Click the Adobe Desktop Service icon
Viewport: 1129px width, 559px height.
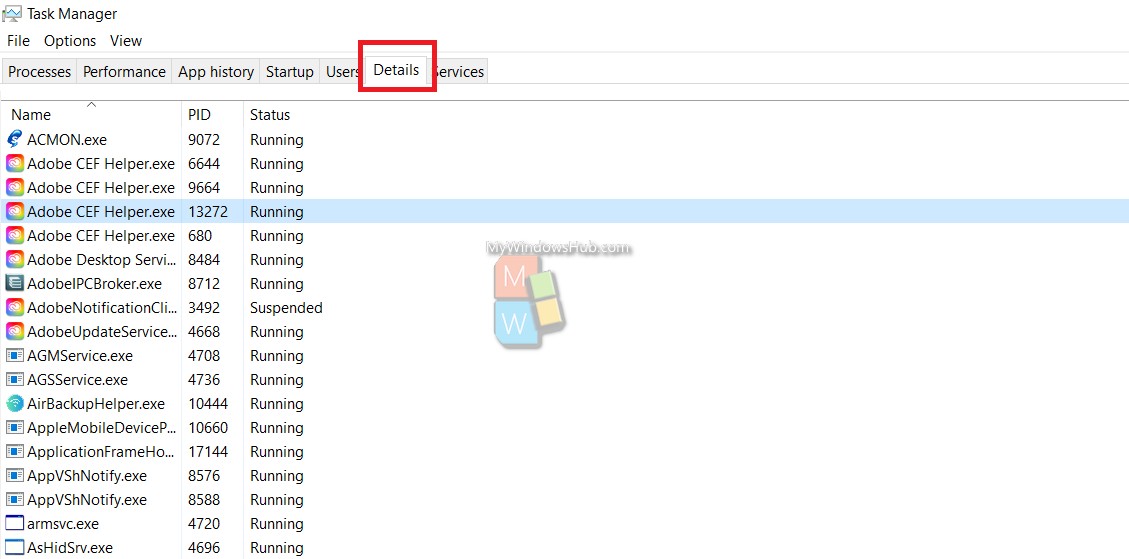coord(14,260)
